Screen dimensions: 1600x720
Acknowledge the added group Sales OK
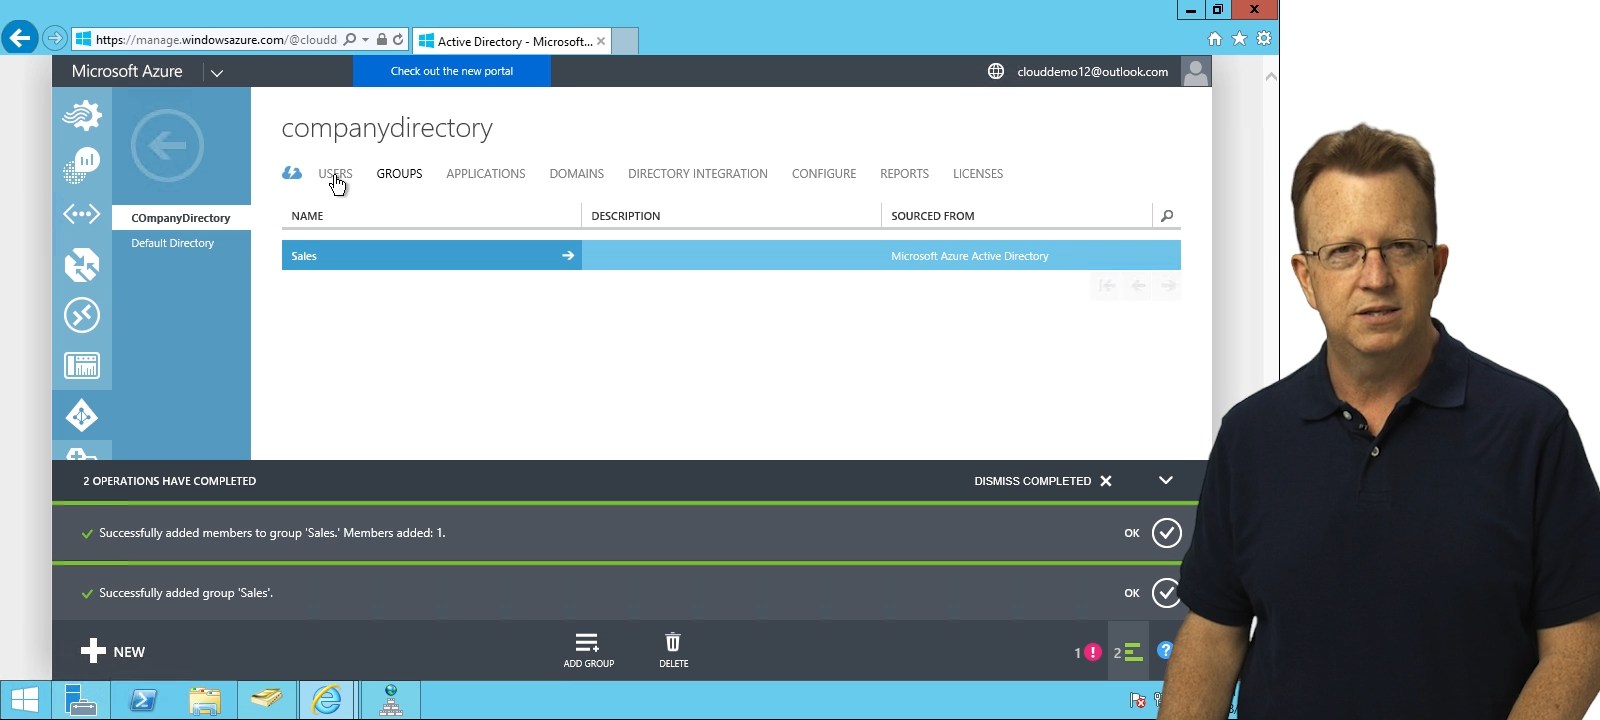coord(1166,593)
